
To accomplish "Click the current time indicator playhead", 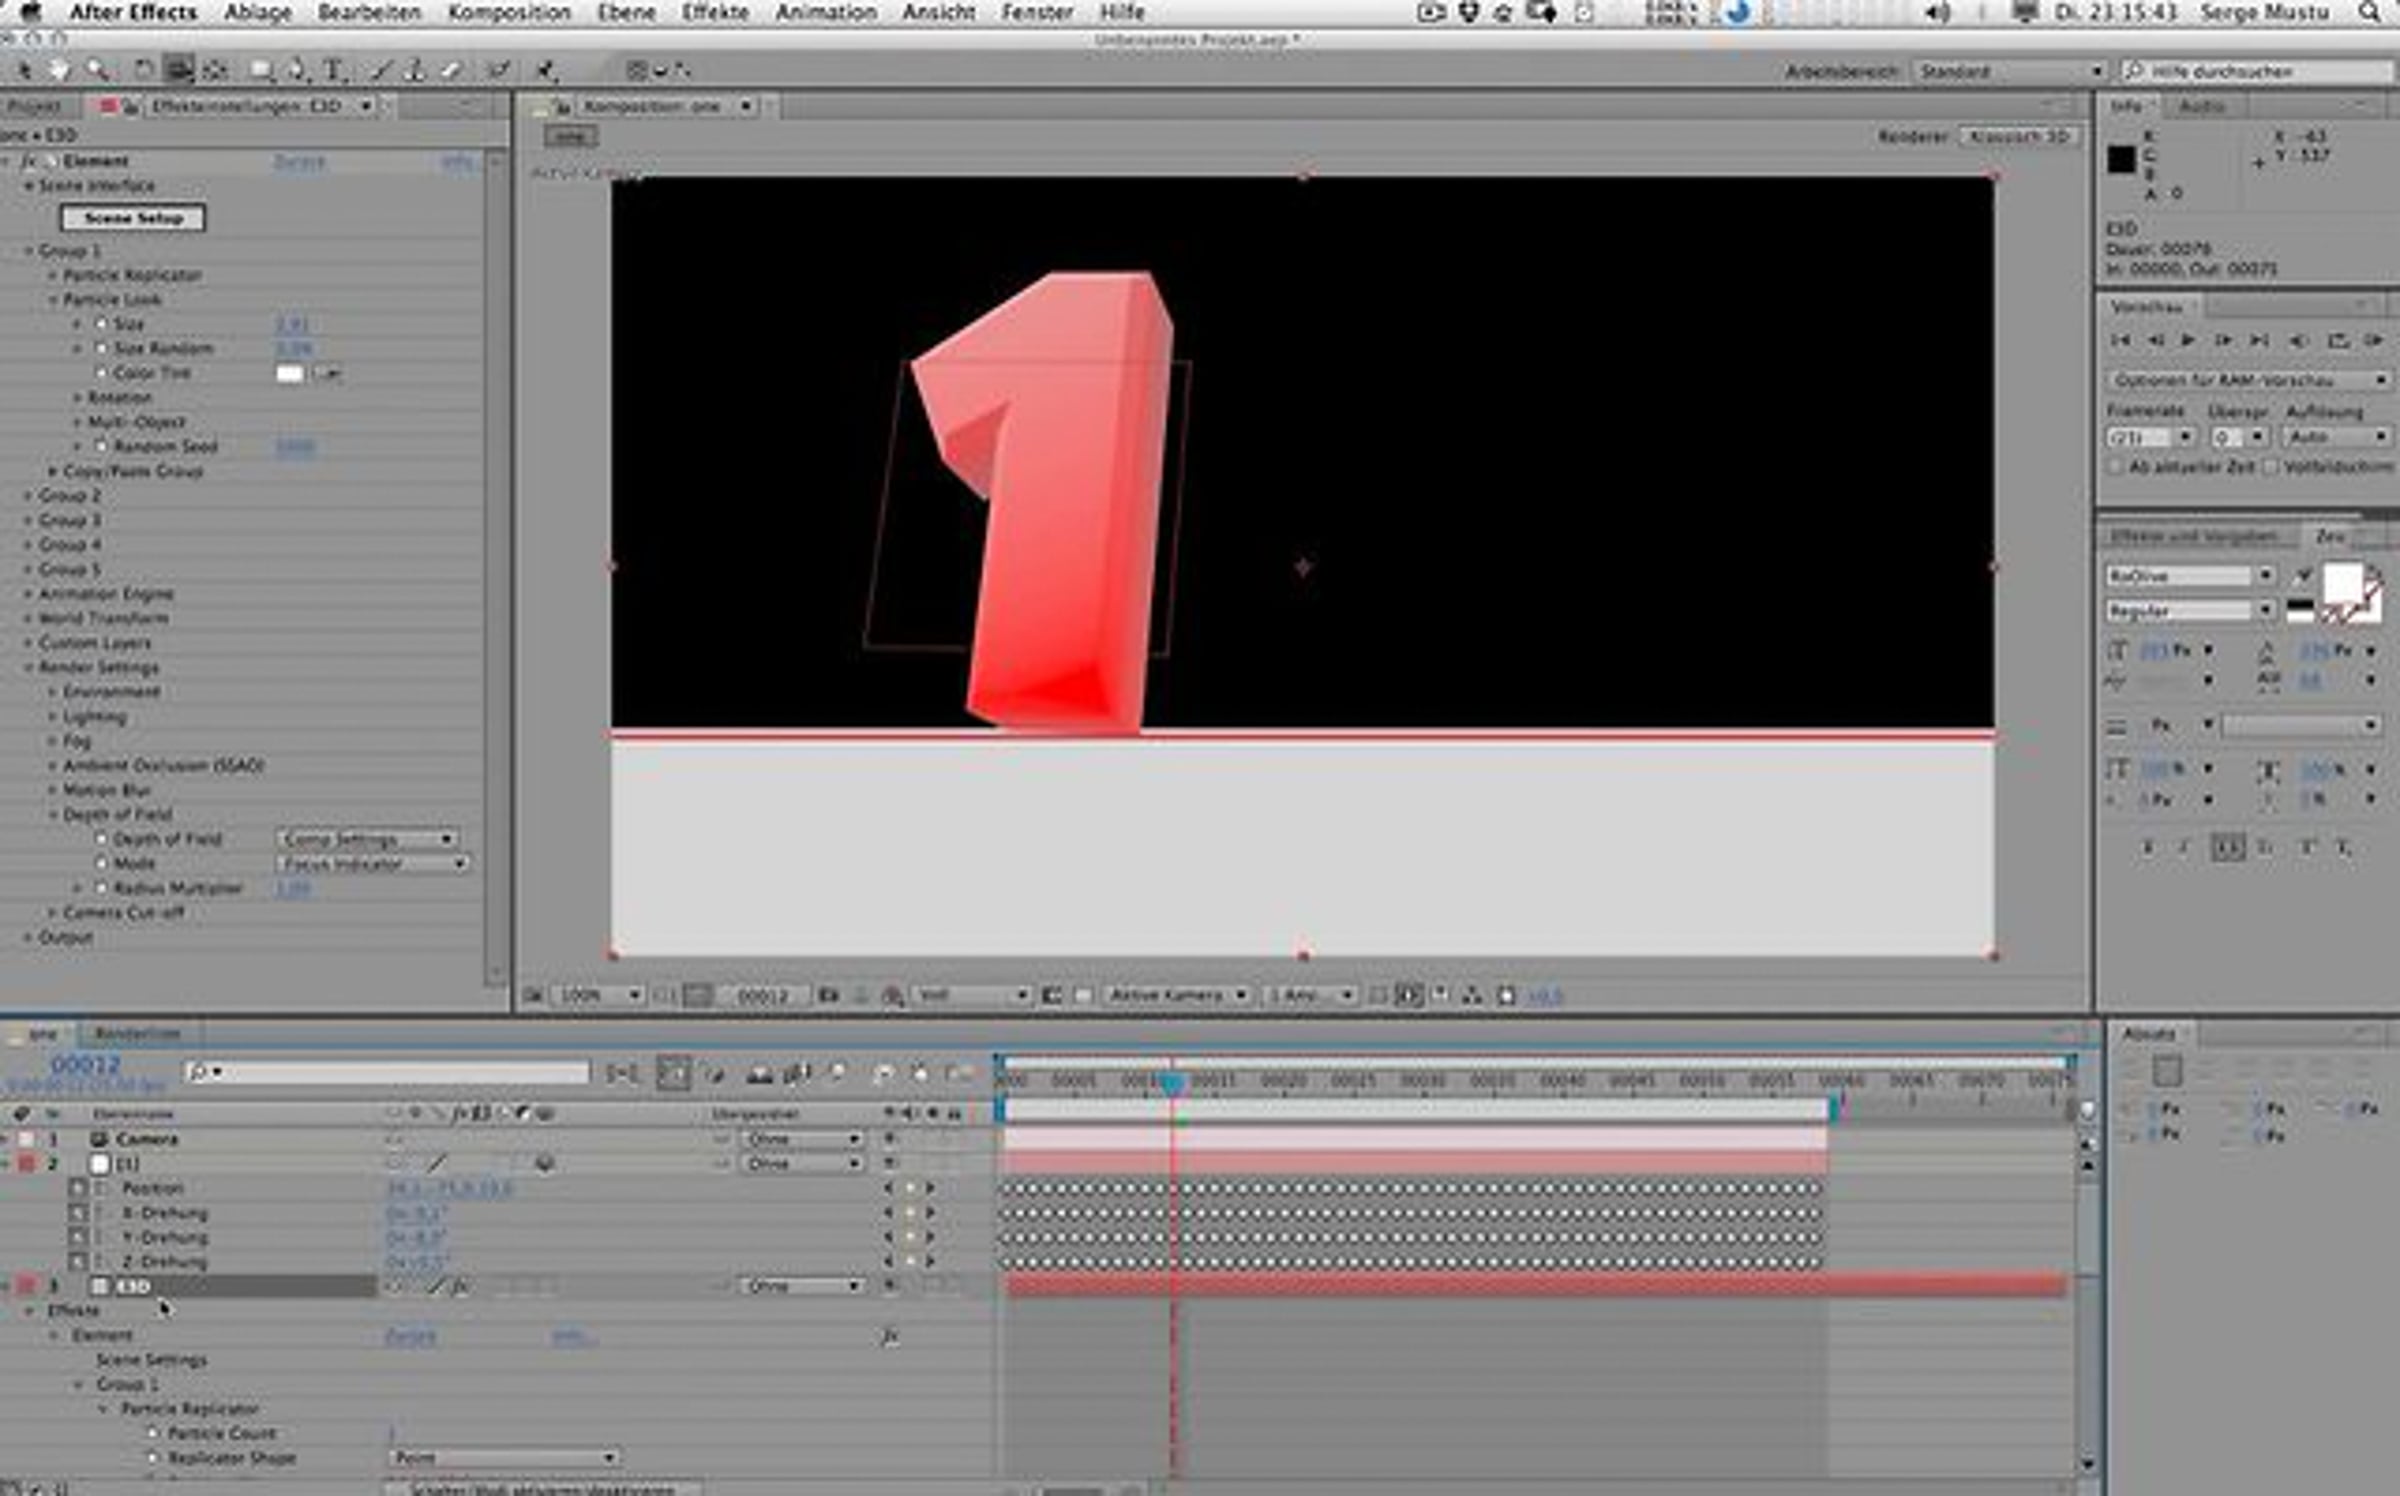I will pos(1172,1083).
